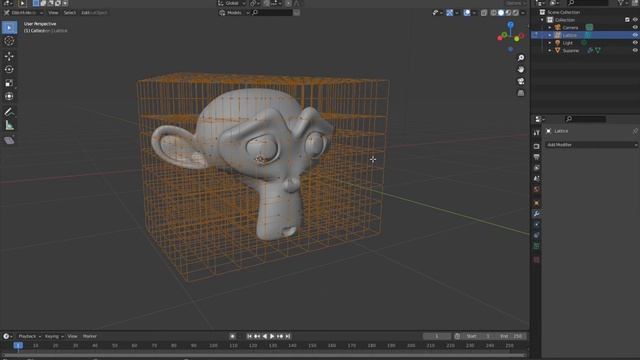640x360 pixels.
Task: Select the Transform tool
Action: (9, 96)
